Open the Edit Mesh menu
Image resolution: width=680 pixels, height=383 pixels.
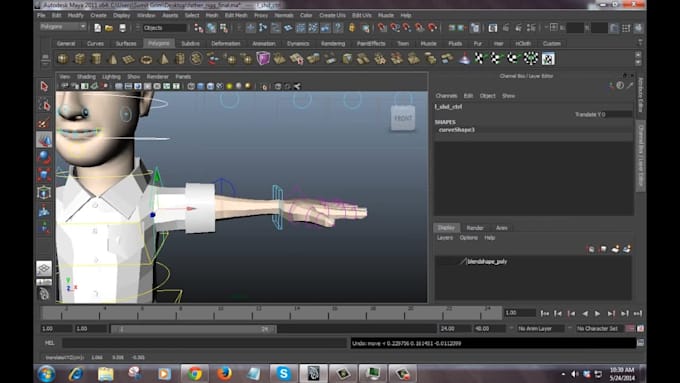tap(236, 15)
